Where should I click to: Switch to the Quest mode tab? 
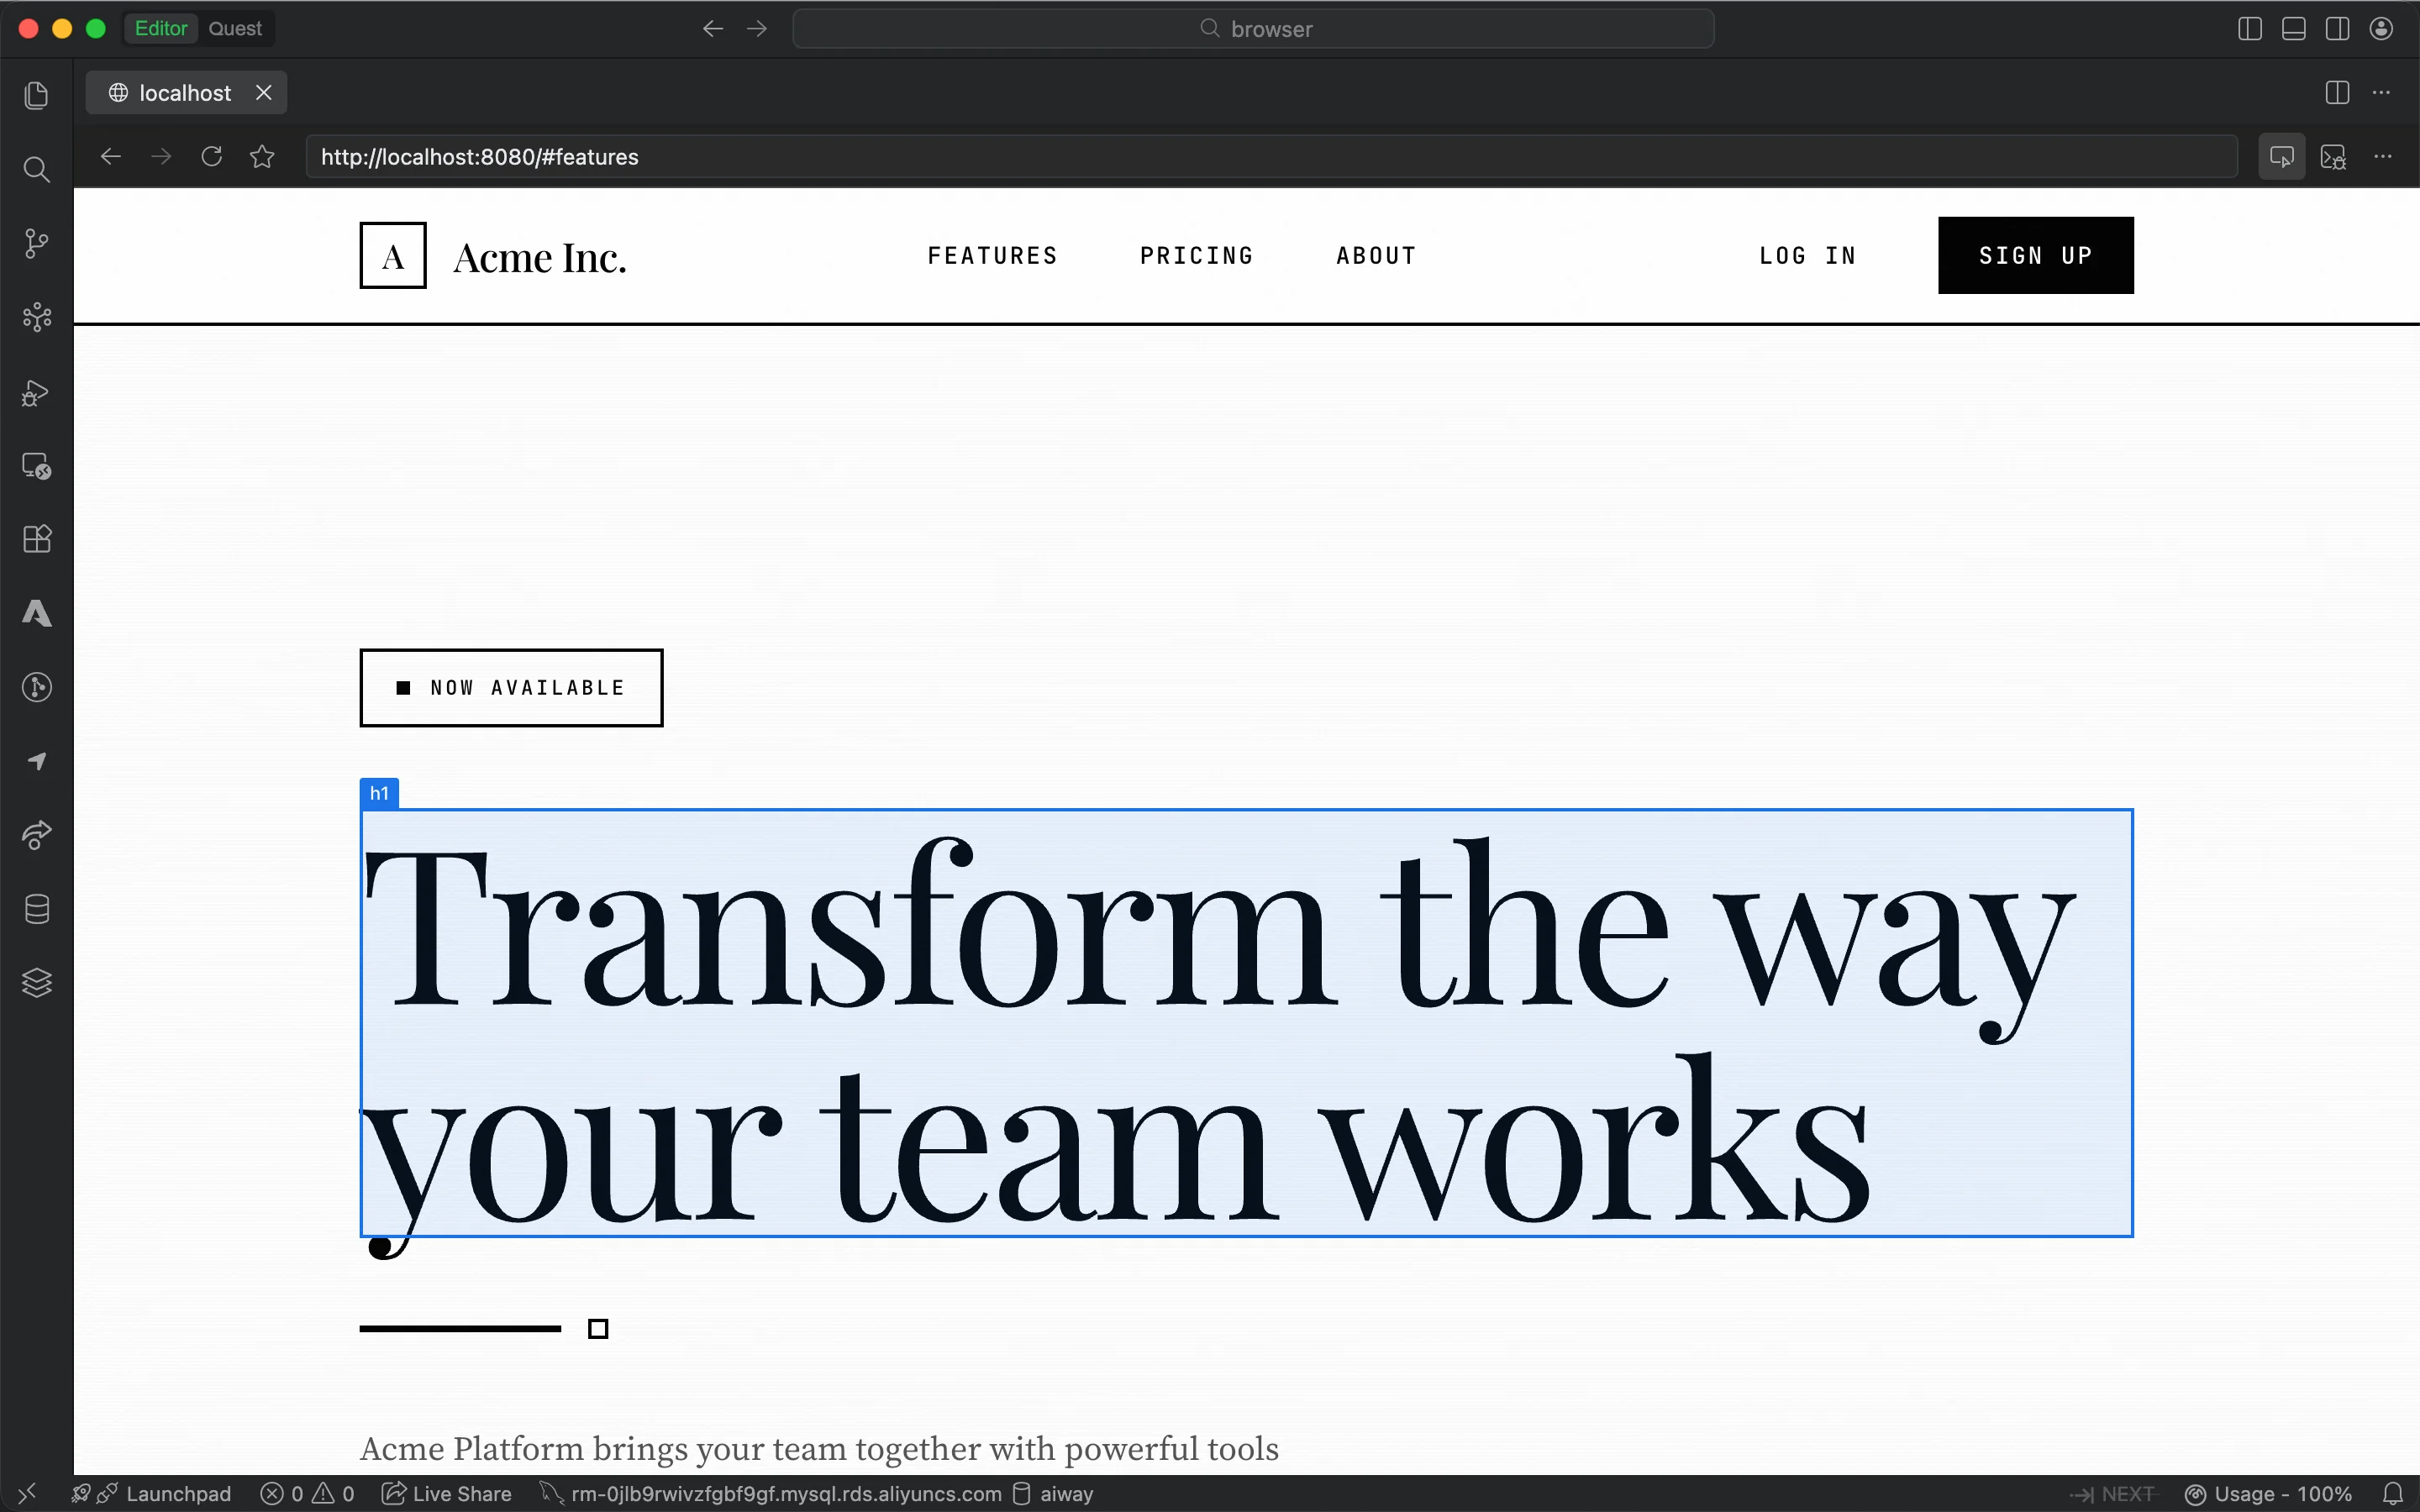coord(235,29)
